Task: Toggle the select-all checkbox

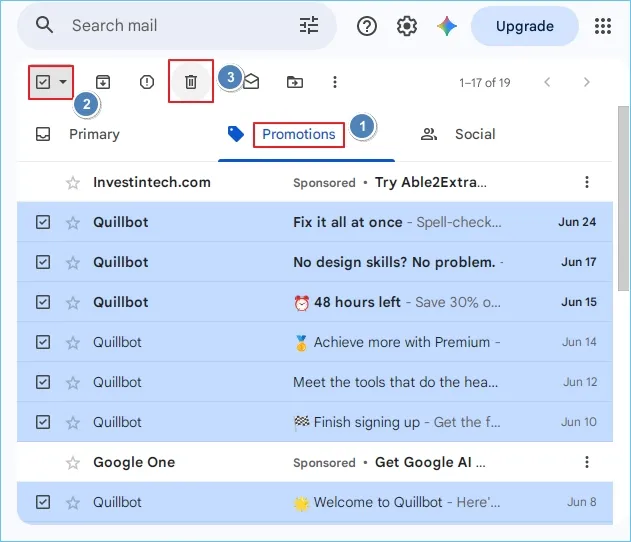Action: tap(43, 82)
